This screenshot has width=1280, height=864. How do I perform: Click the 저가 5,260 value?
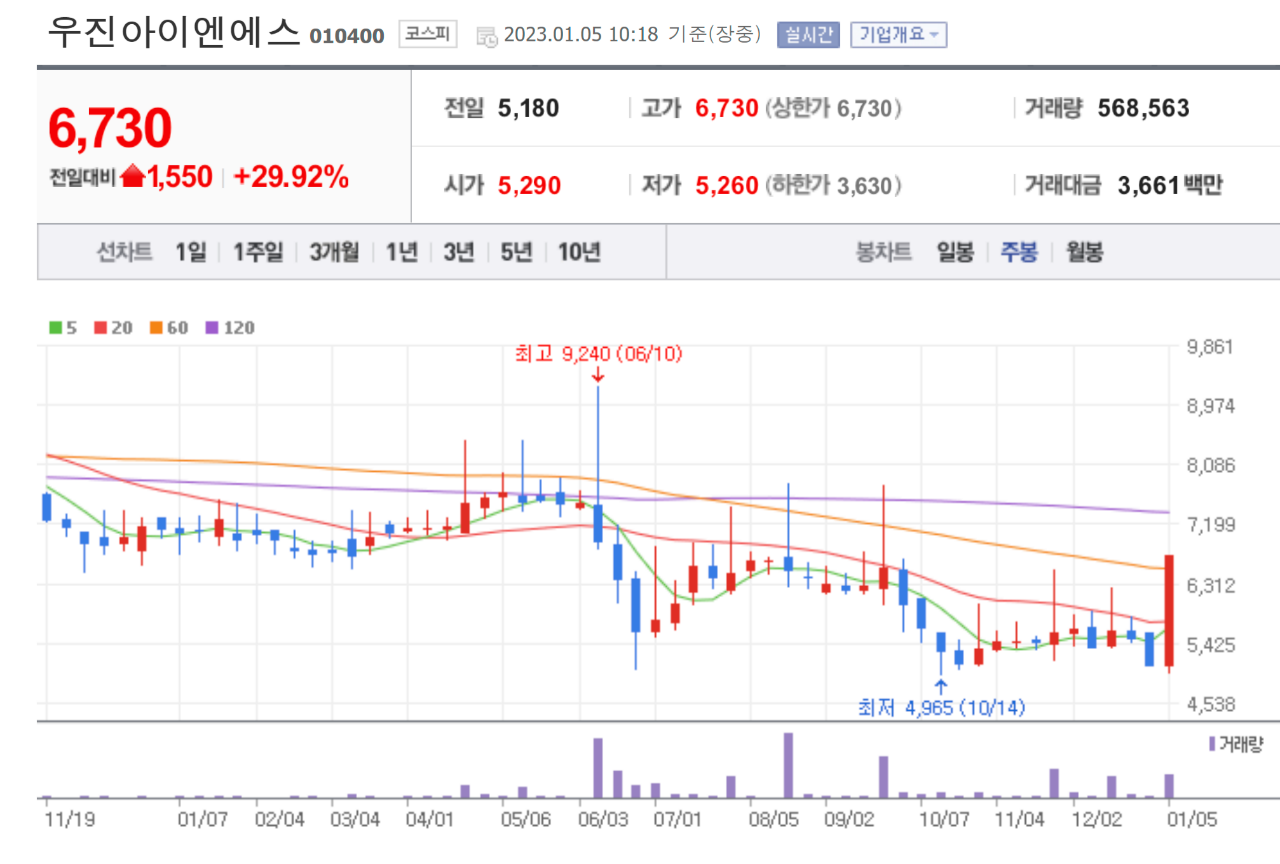(726, 185)
